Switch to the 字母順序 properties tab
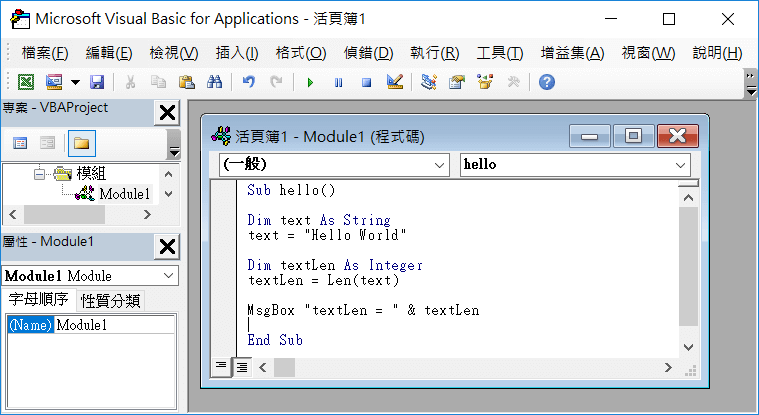This screenshot has height=415, width=759. click(39, 300)
